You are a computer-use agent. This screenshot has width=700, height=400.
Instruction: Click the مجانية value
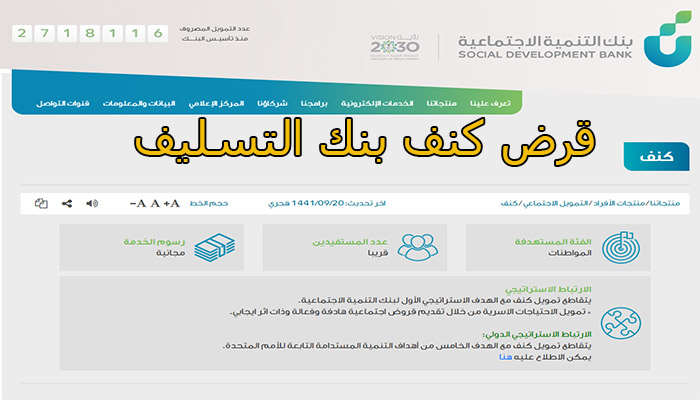pos(170,253)
